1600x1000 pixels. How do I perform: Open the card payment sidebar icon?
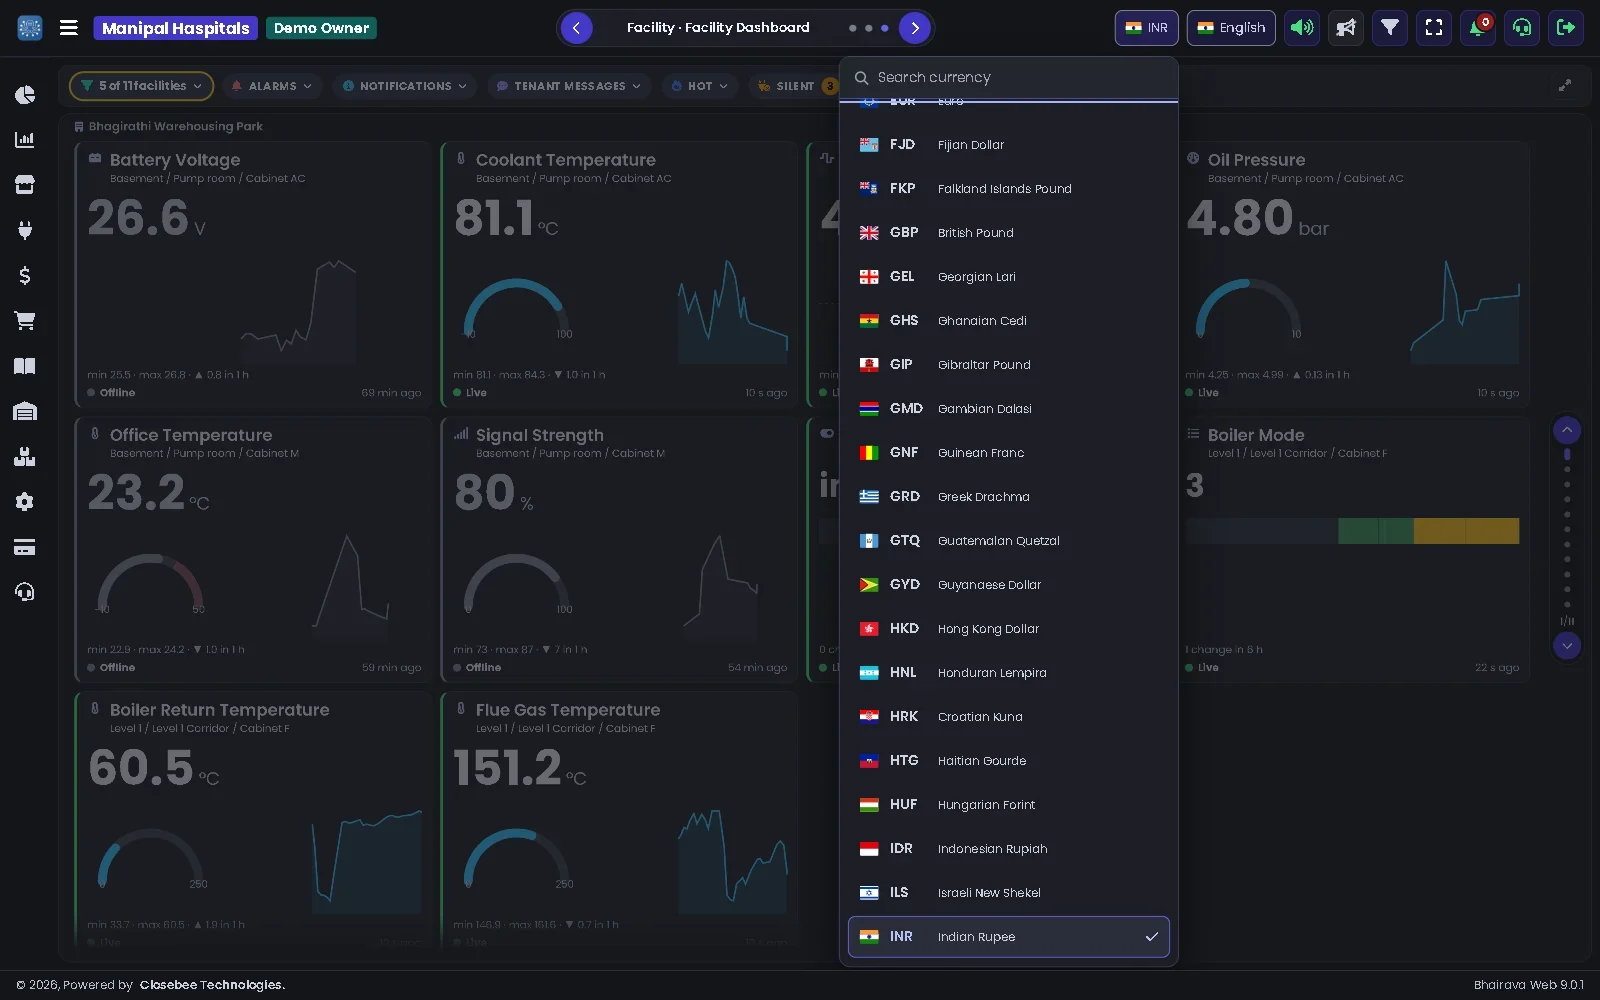[x=25, y=547]
